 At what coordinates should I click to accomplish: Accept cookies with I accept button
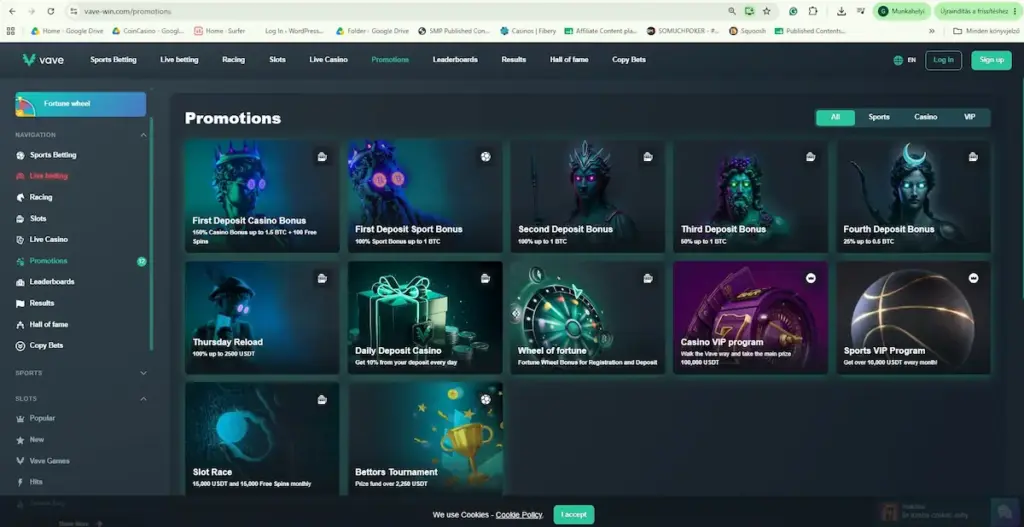tap(574, 515)
